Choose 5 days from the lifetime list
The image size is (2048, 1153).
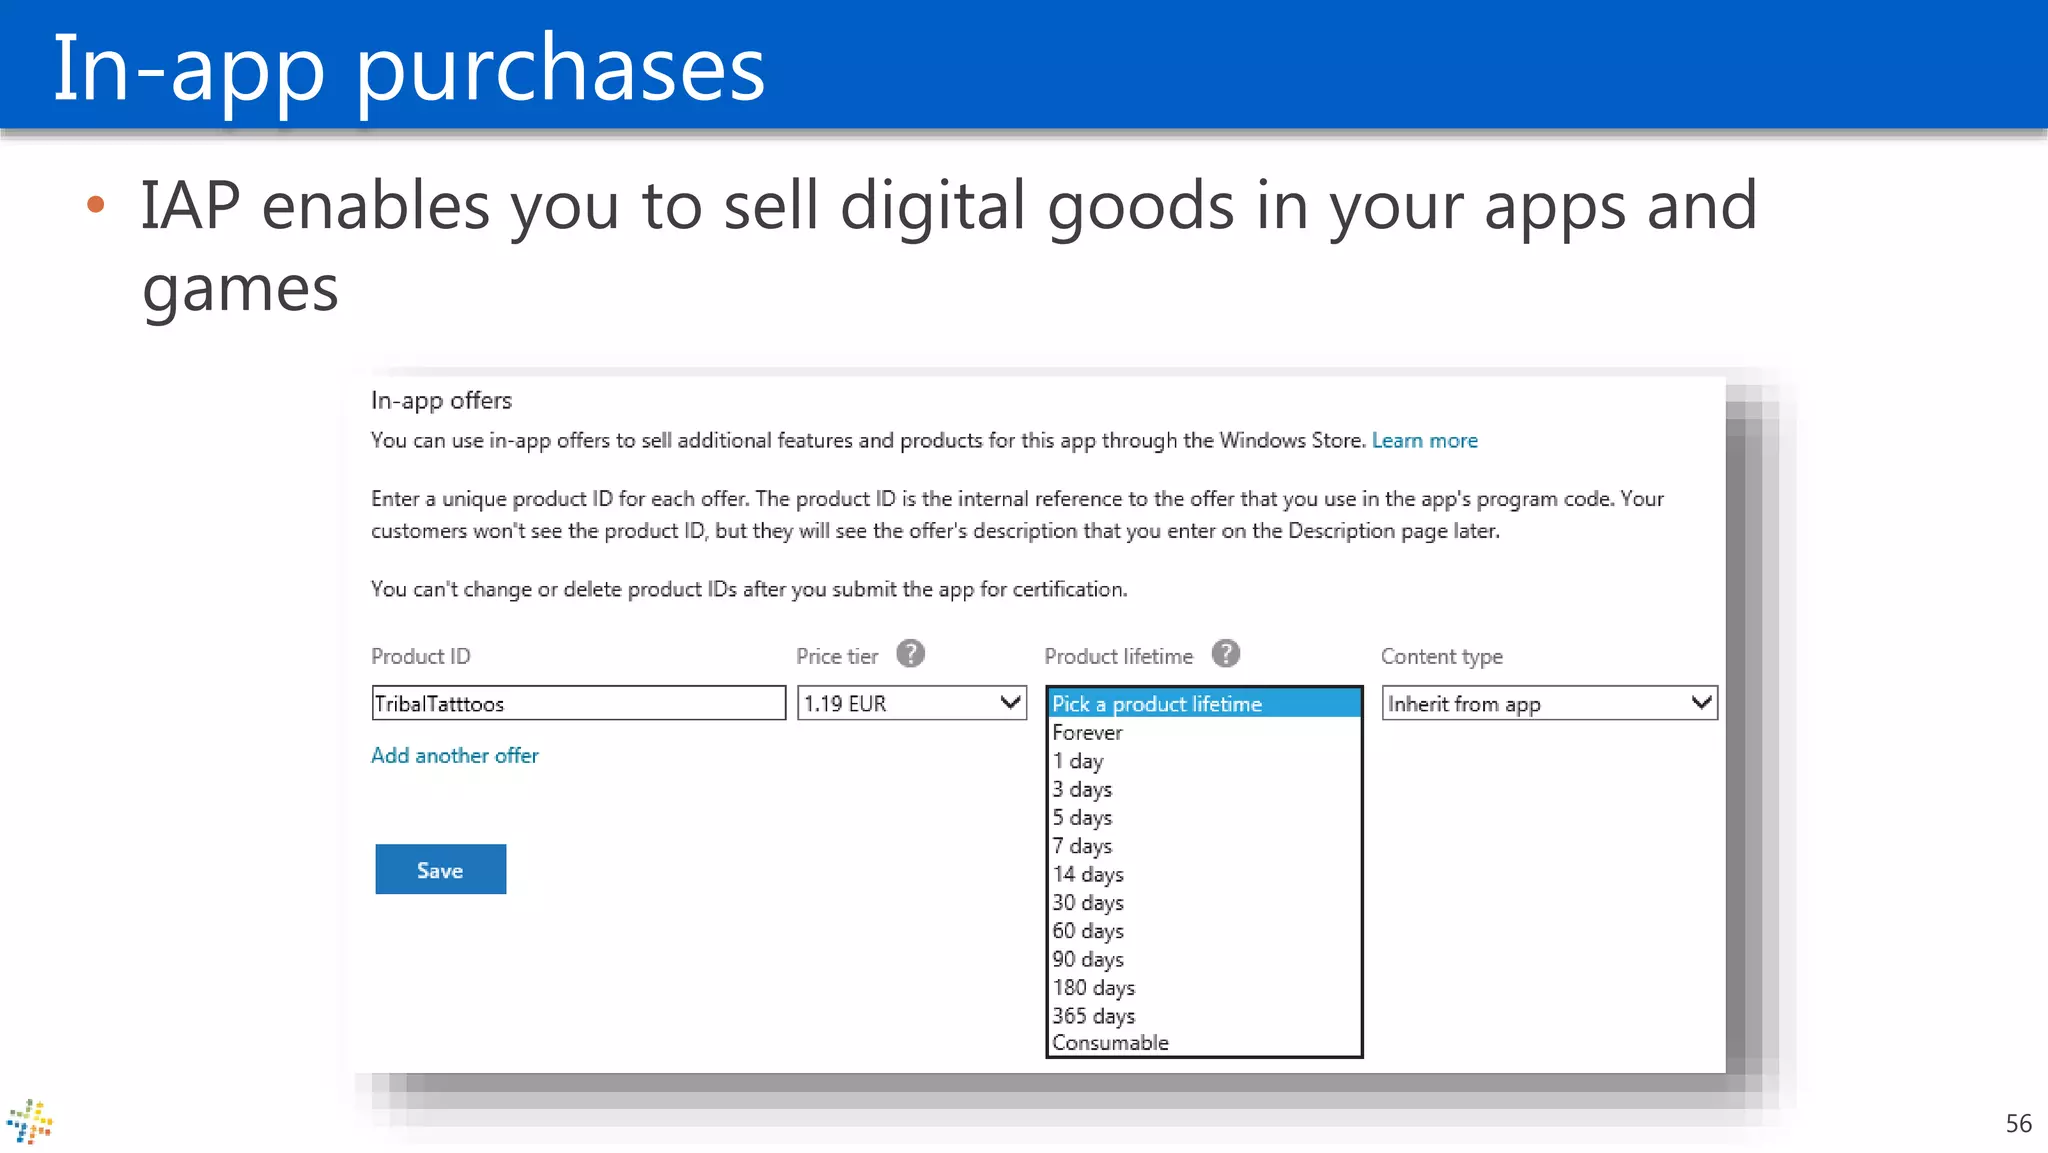point(1204,817)
